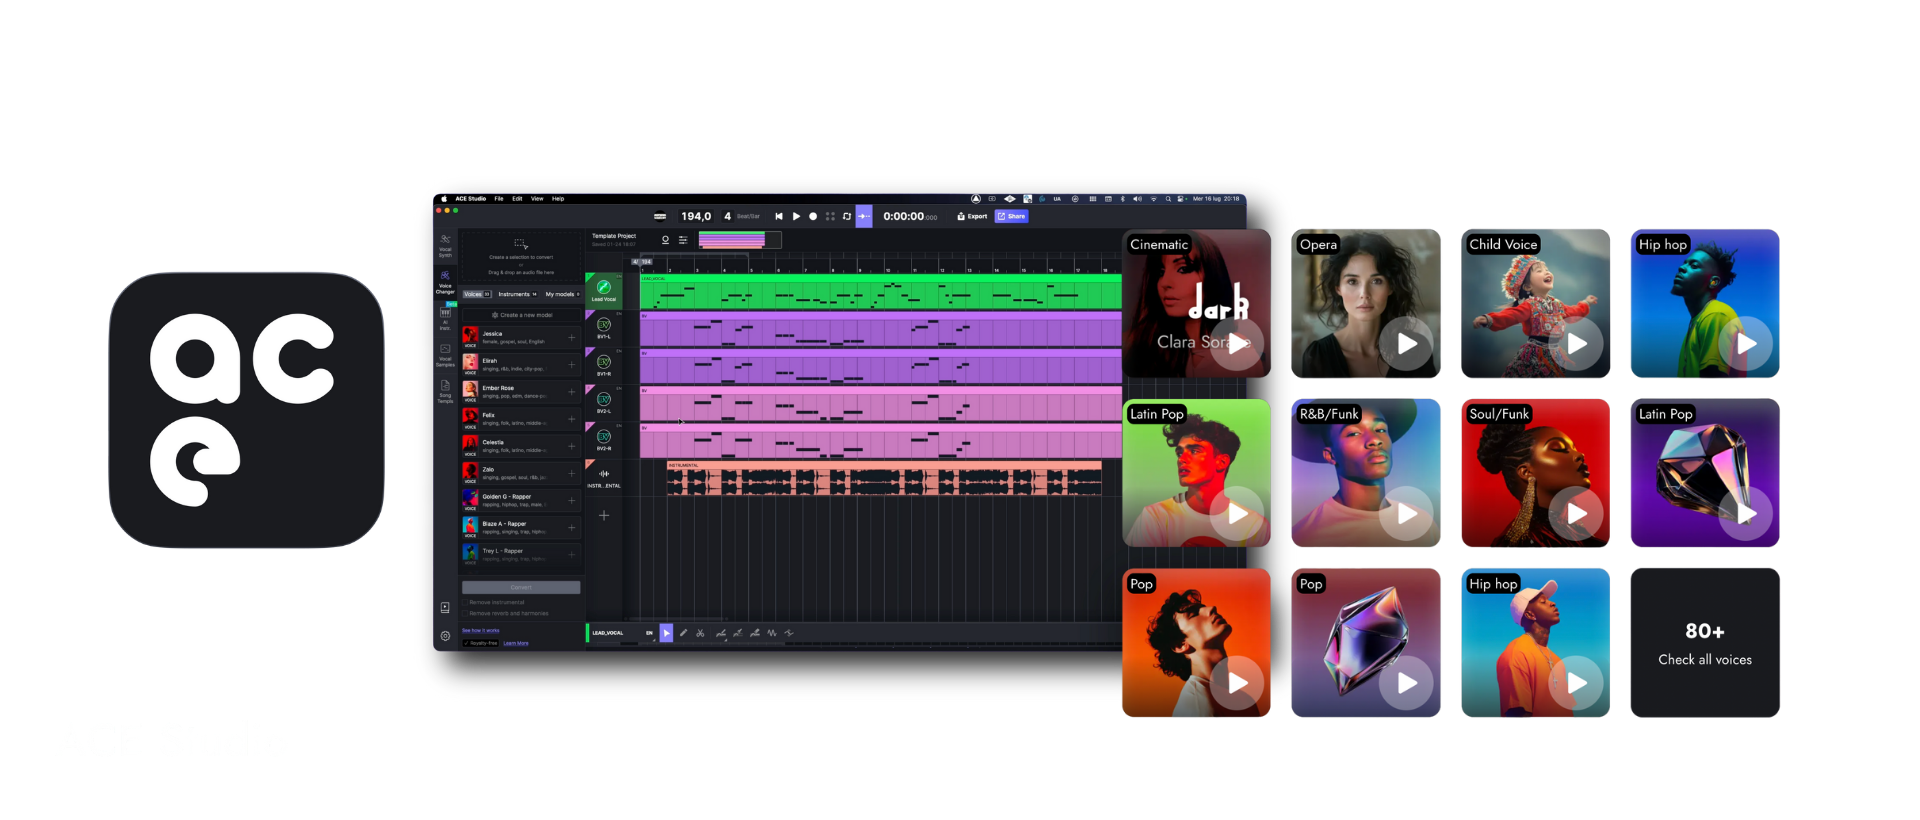Select the scissors cut tool
Image resolution: width=1920 pixels, height=820 pixels.
pos(700,633)
